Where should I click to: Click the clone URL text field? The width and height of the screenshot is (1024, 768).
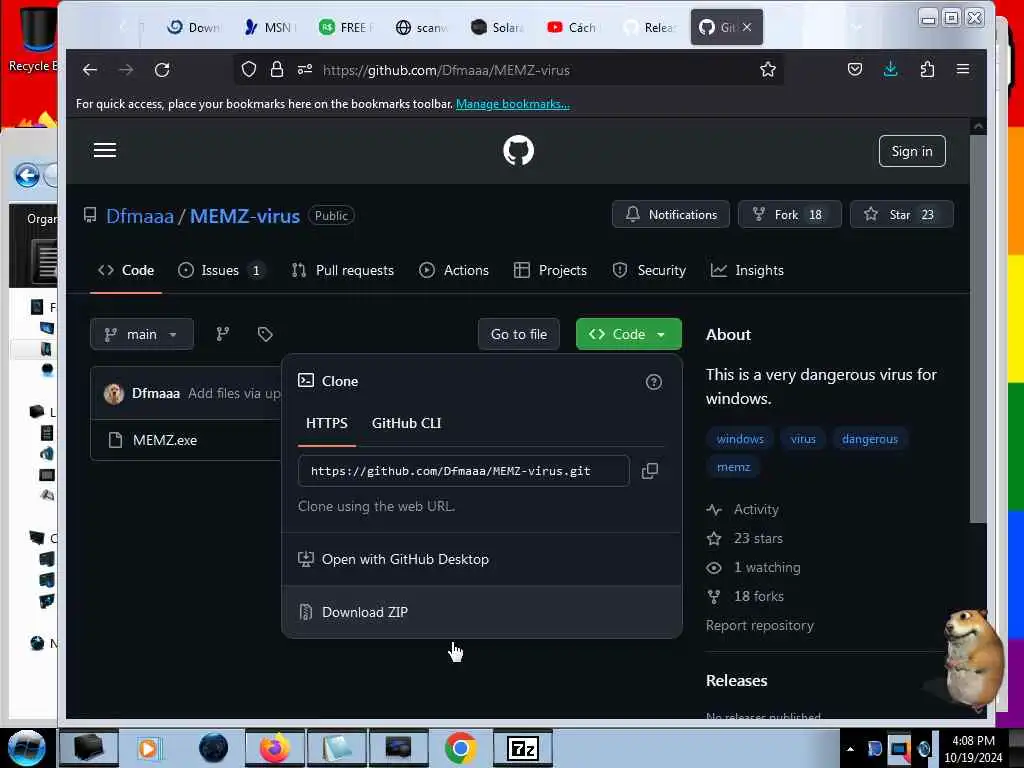(x=463, y=471)
